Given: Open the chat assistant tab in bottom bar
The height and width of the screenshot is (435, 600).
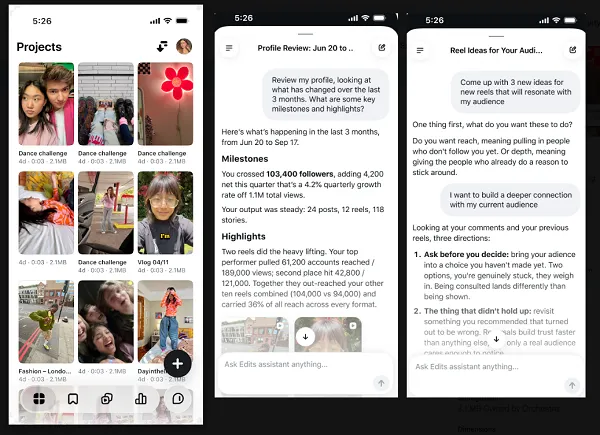Looking at the screenshot, I should pos(178,399).
